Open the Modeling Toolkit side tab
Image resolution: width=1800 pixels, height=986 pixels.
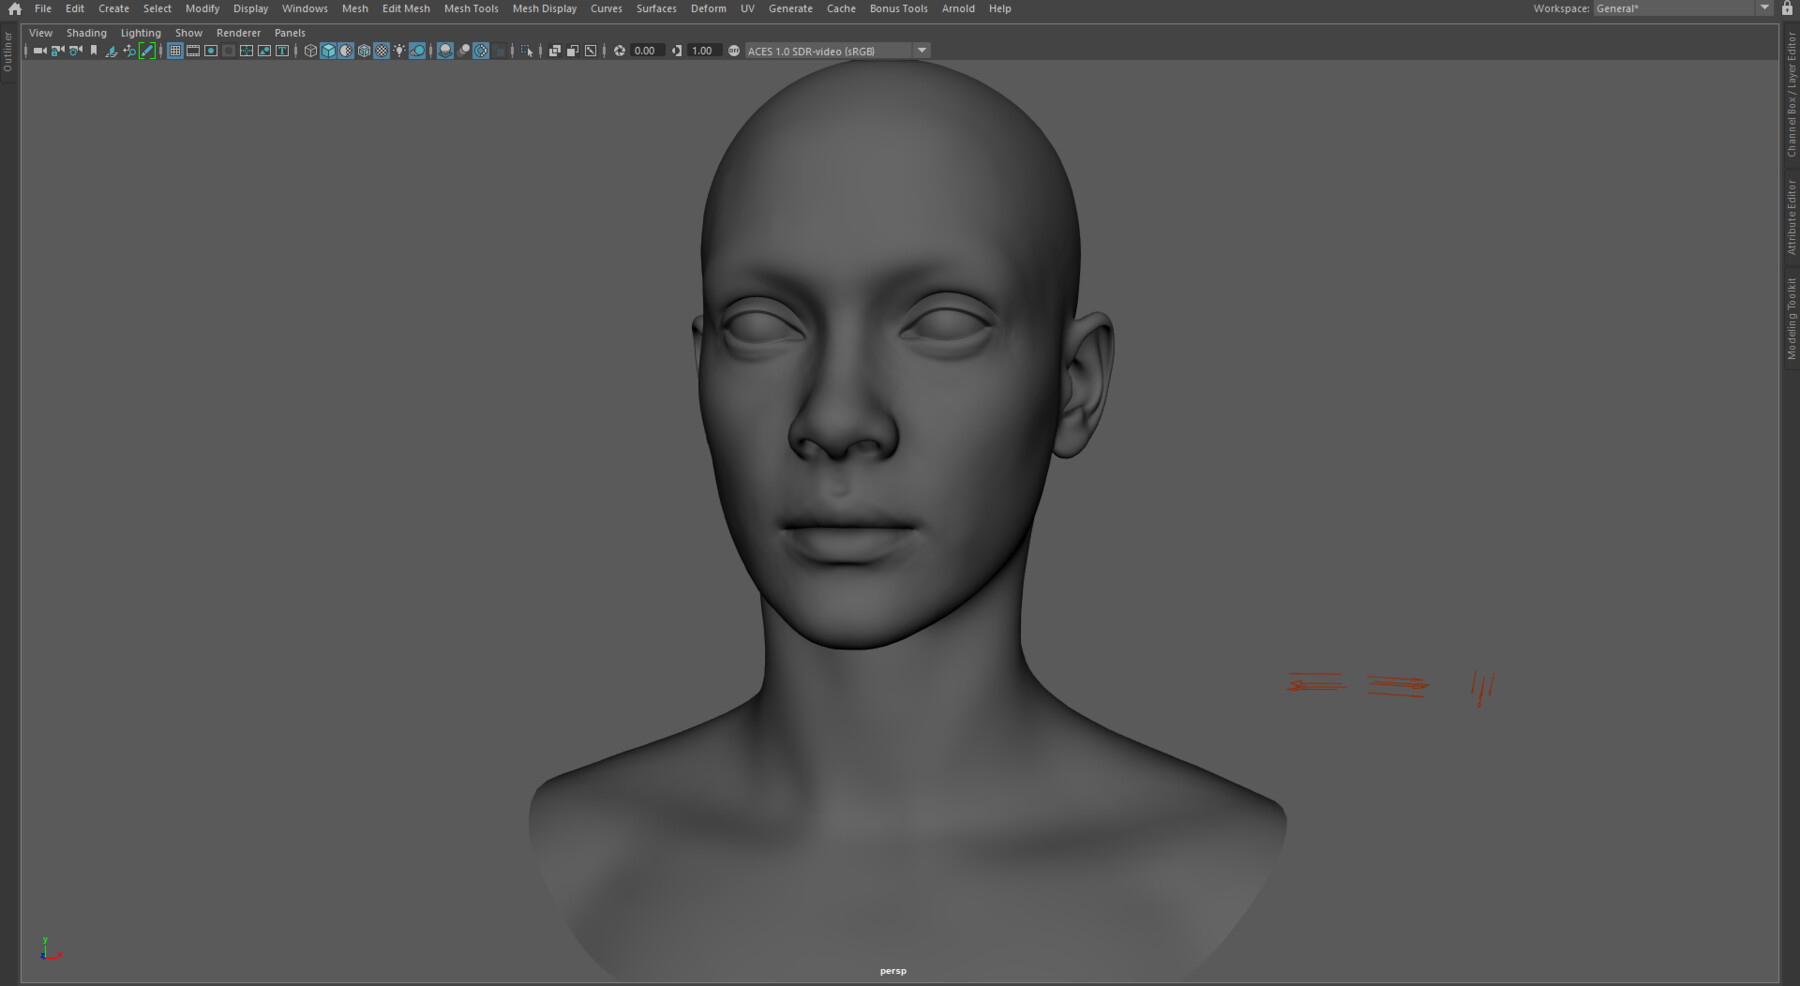[x=1791, y=319]
